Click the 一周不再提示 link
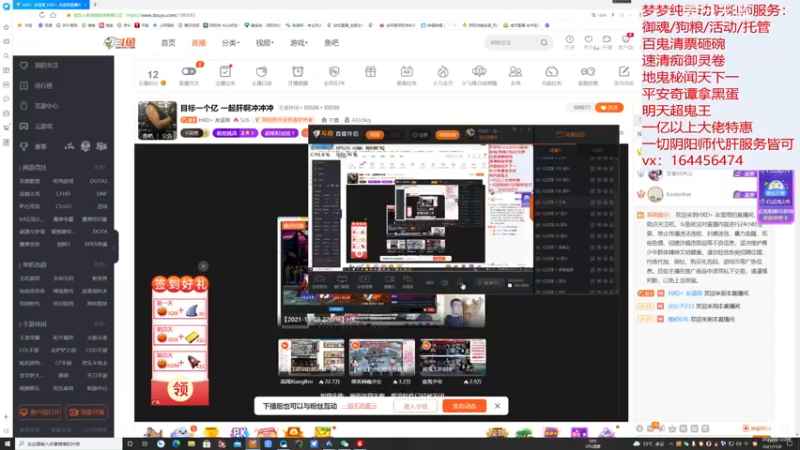Image resolution: width=800 pixels, height=450 pixels. [x=359, y=407]
